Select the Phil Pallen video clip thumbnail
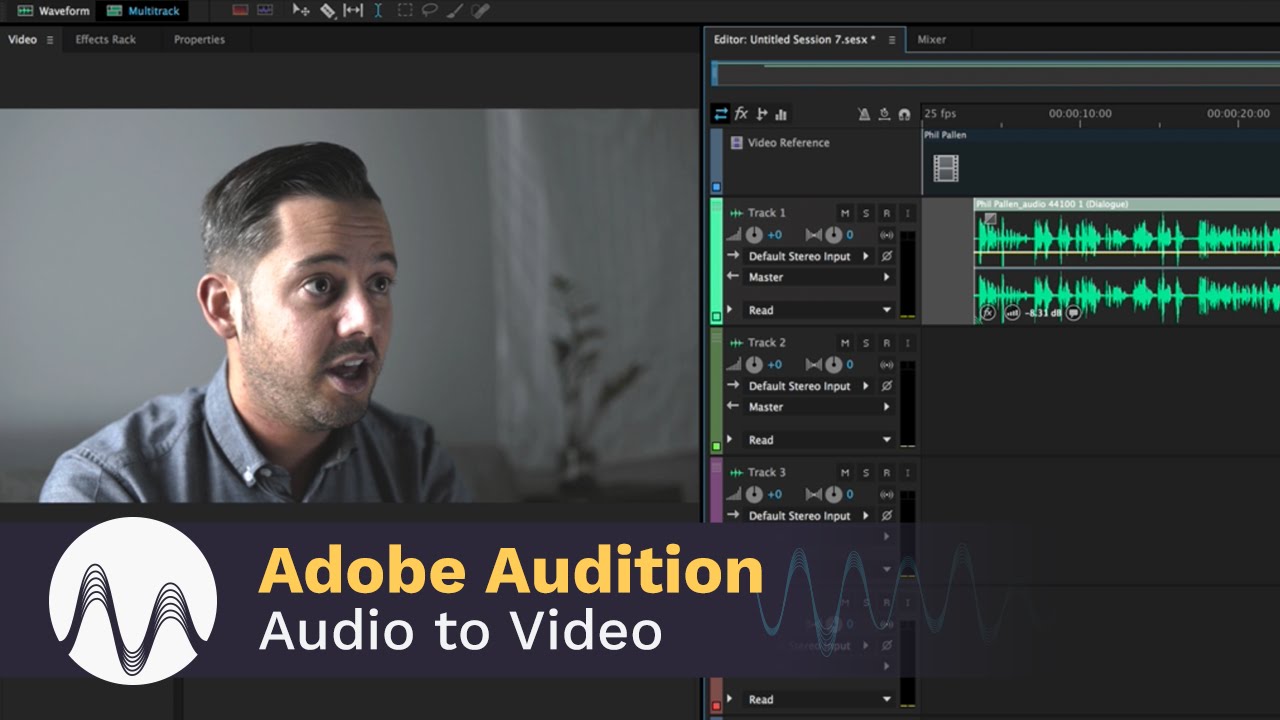The height and width of the screenshot is (720, 1280). pos(946,168)
